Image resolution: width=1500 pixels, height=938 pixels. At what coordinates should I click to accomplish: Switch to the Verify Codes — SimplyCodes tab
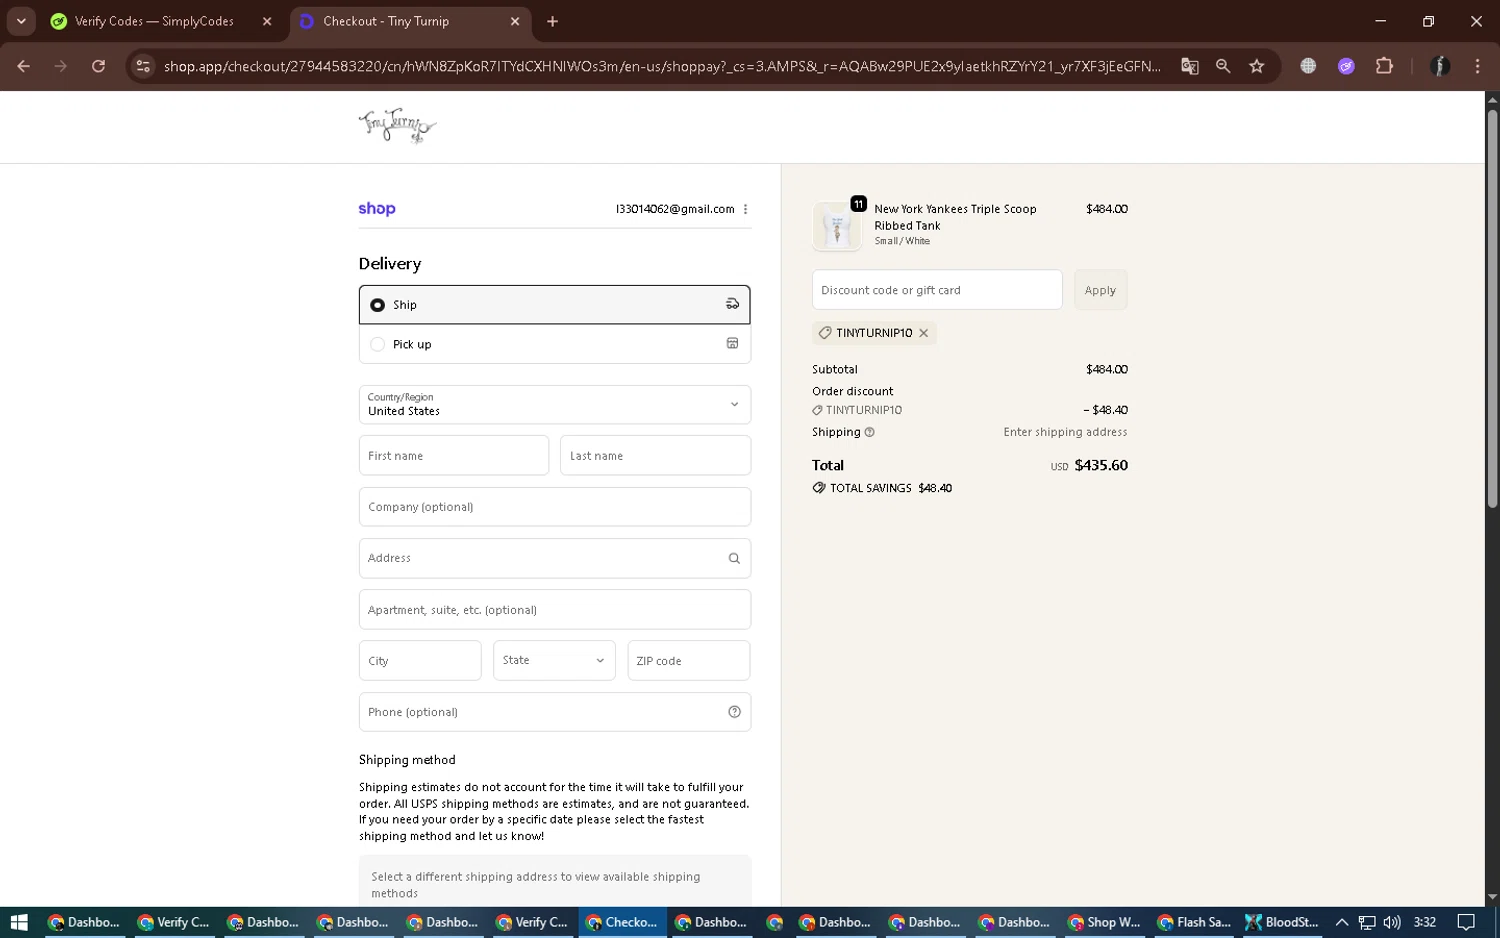tap(154, 21)
